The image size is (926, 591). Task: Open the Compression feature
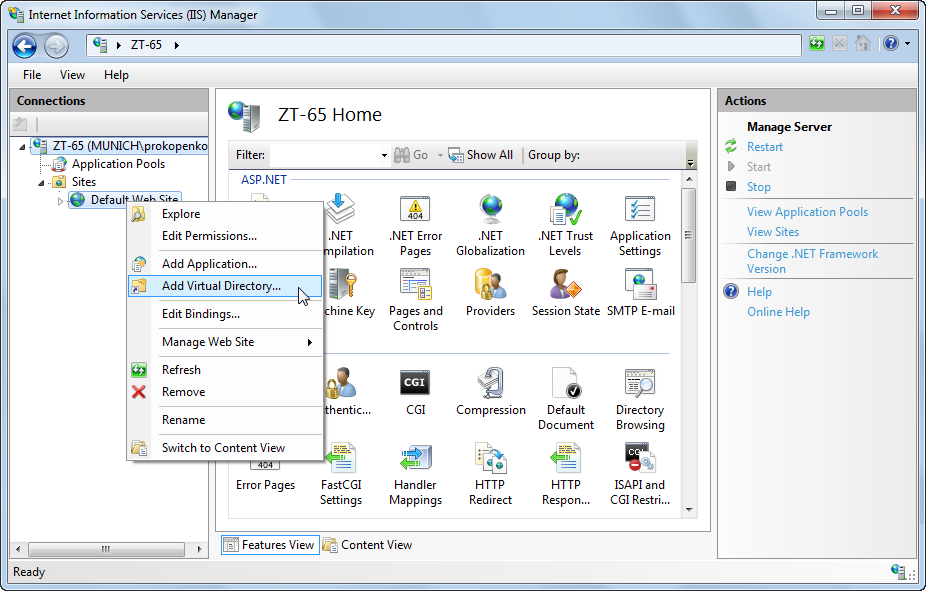click(x=491, y=392)
